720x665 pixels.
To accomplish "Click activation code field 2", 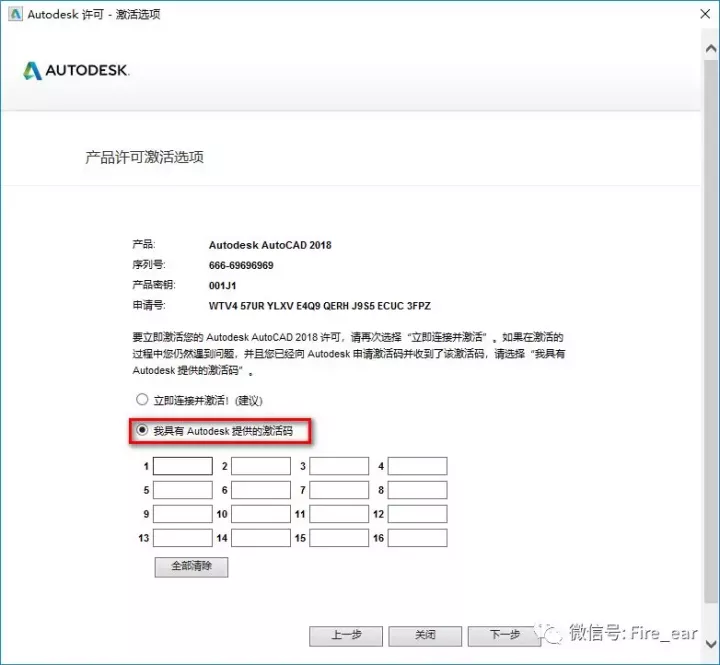I will 260,466.
